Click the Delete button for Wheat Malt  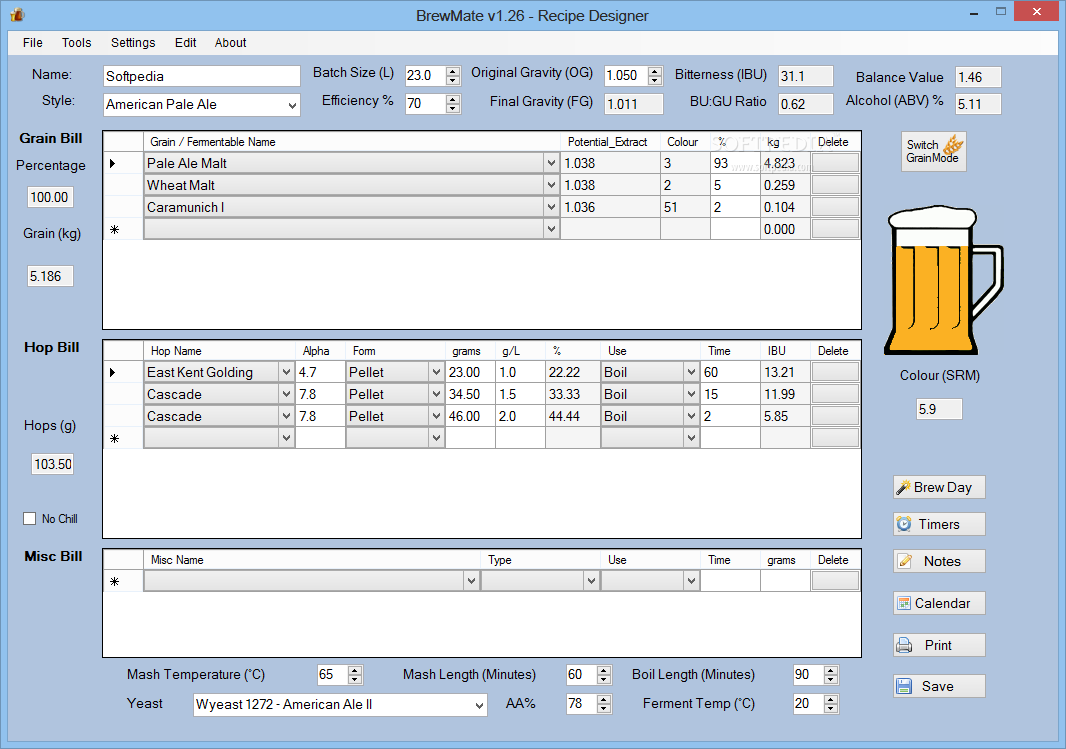(835, 185)
